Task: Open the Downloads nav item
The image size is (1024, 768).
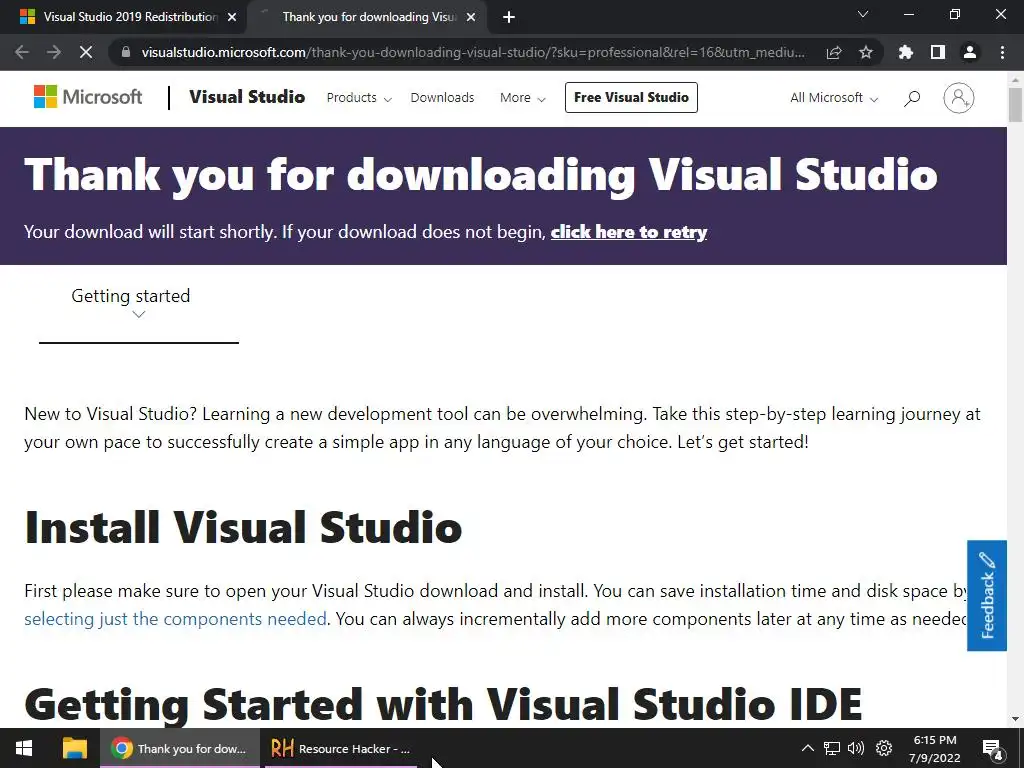Action: click(442, 98)
